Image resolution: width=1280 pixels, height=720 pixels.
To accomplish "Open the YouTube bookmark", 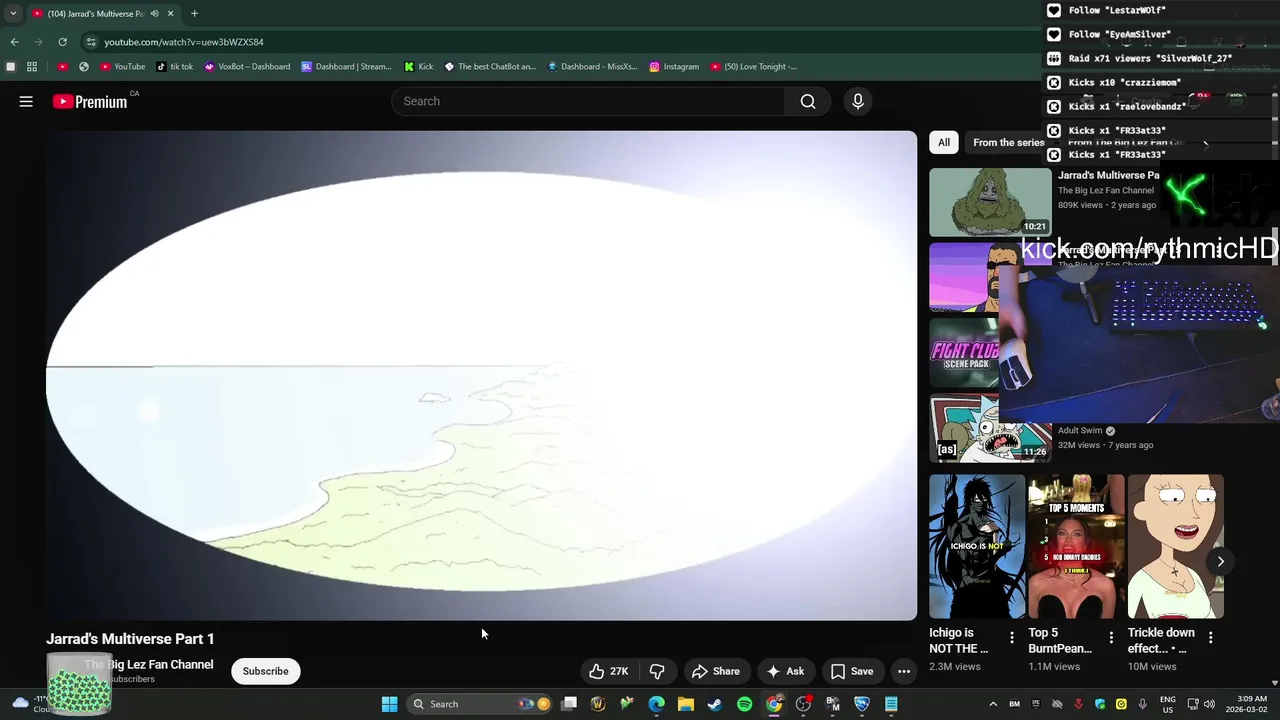I will pos(122,67).
